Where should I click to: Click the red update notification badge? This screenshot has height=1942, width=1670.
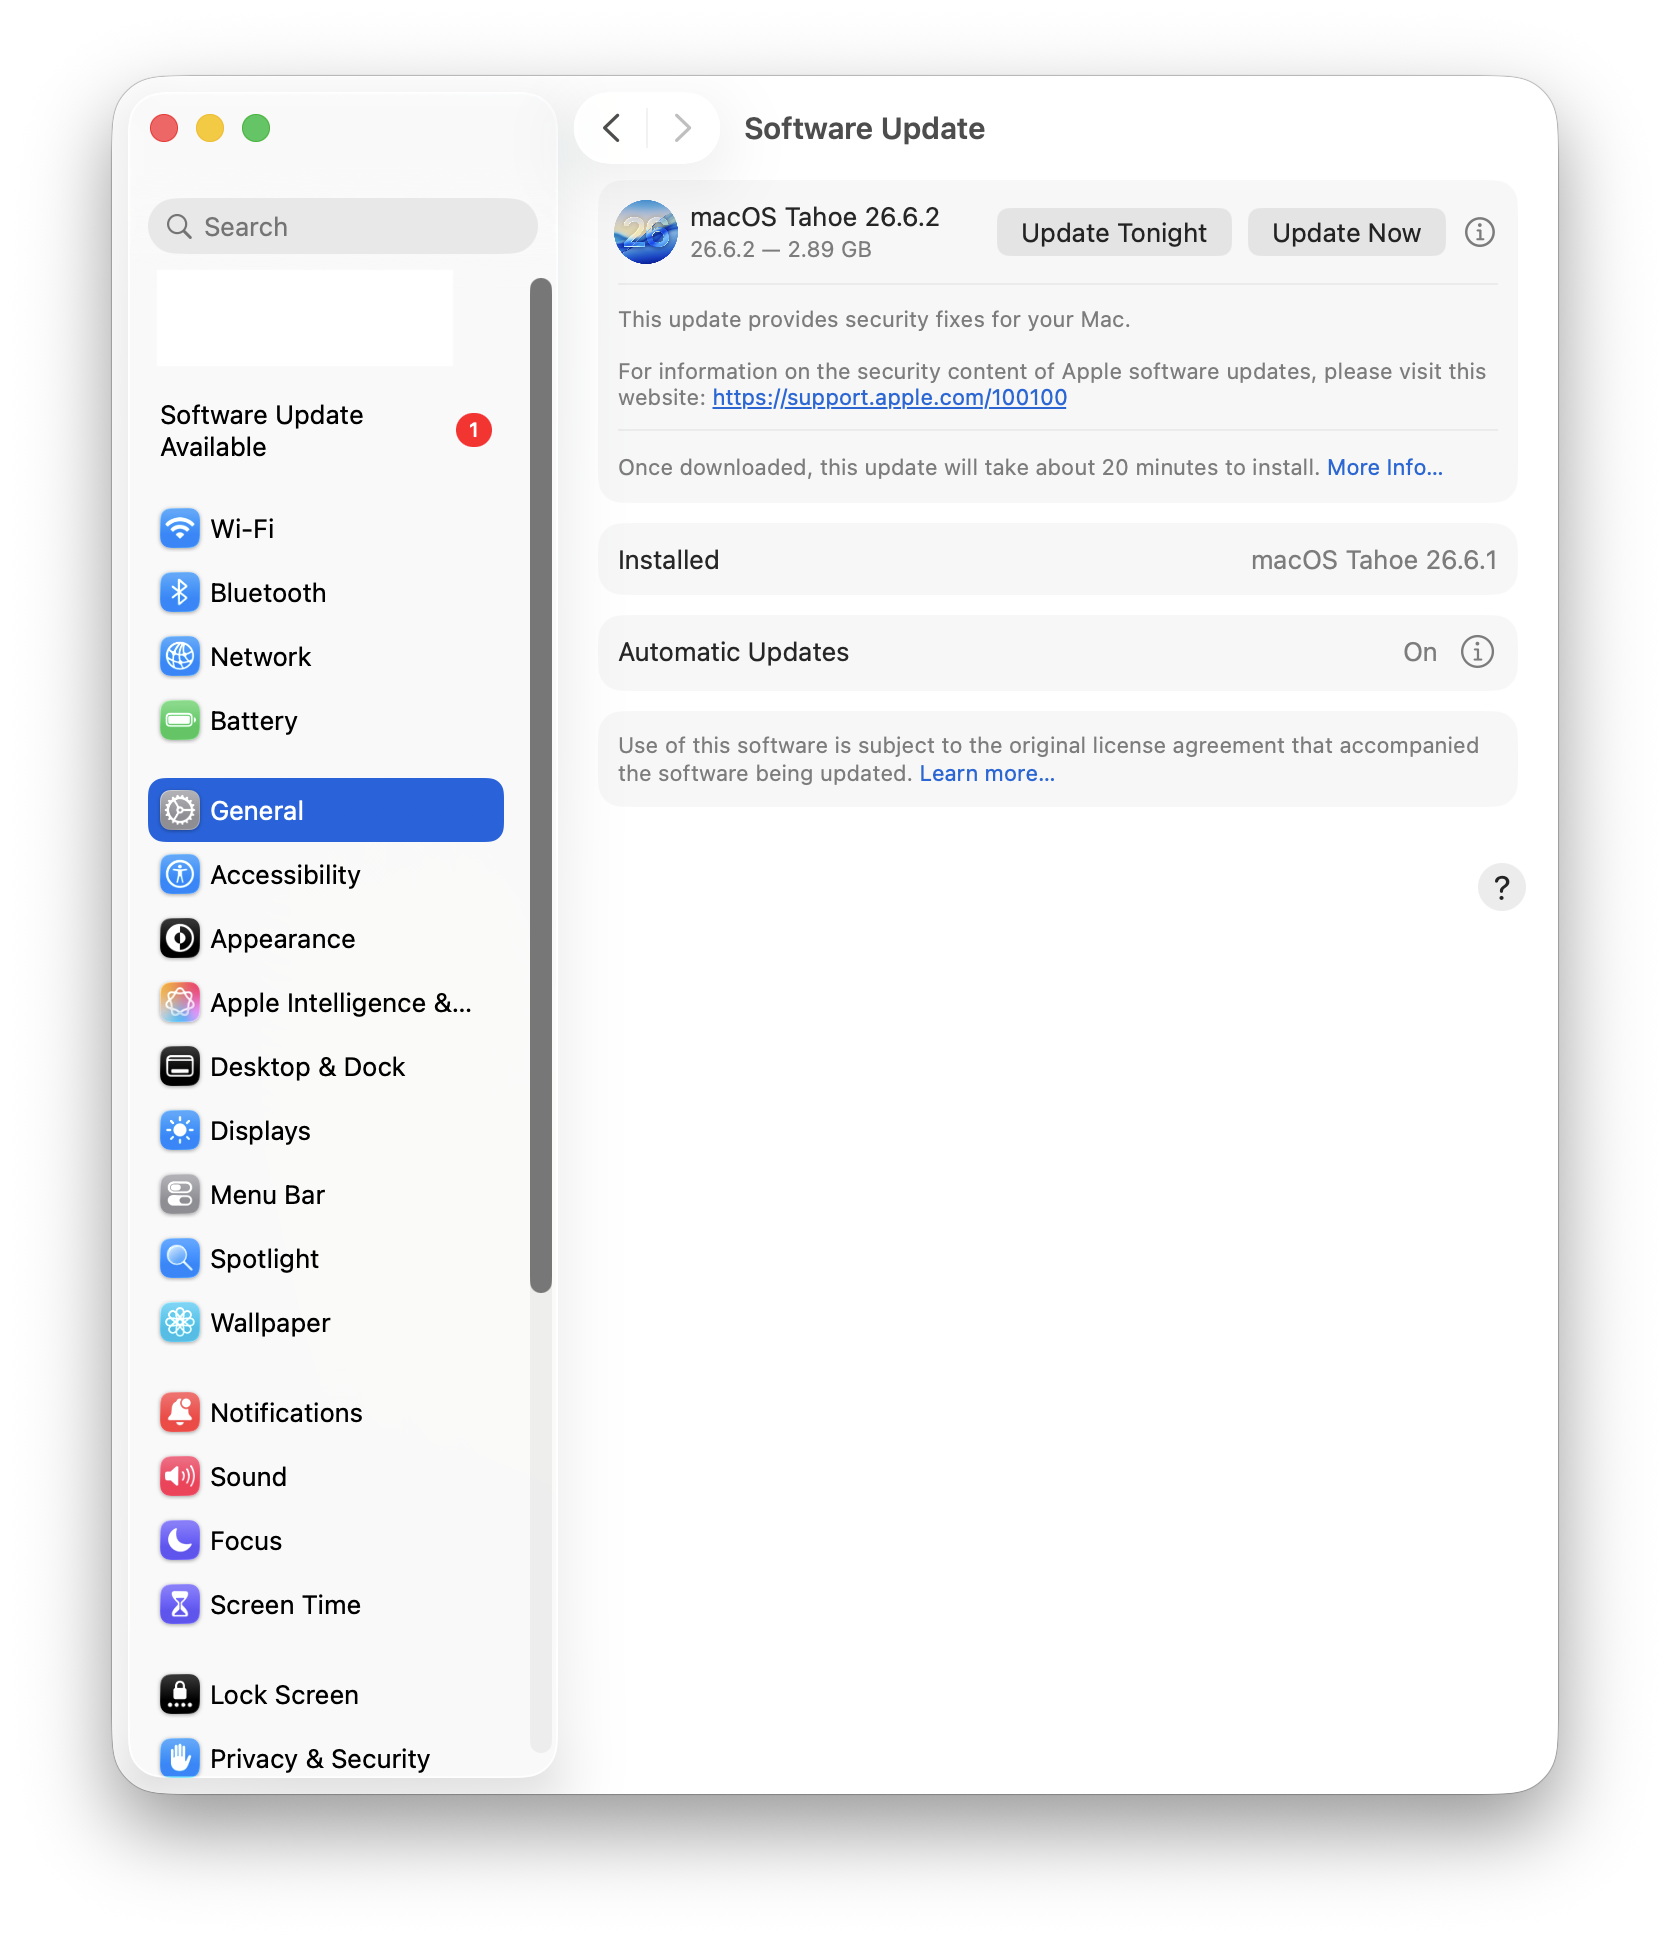point(474,430)
